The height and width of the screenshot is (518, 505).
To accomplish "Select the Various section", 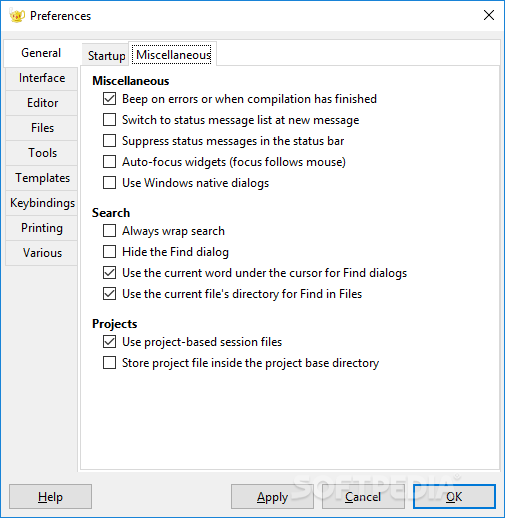I will click(x=41, y=253).
